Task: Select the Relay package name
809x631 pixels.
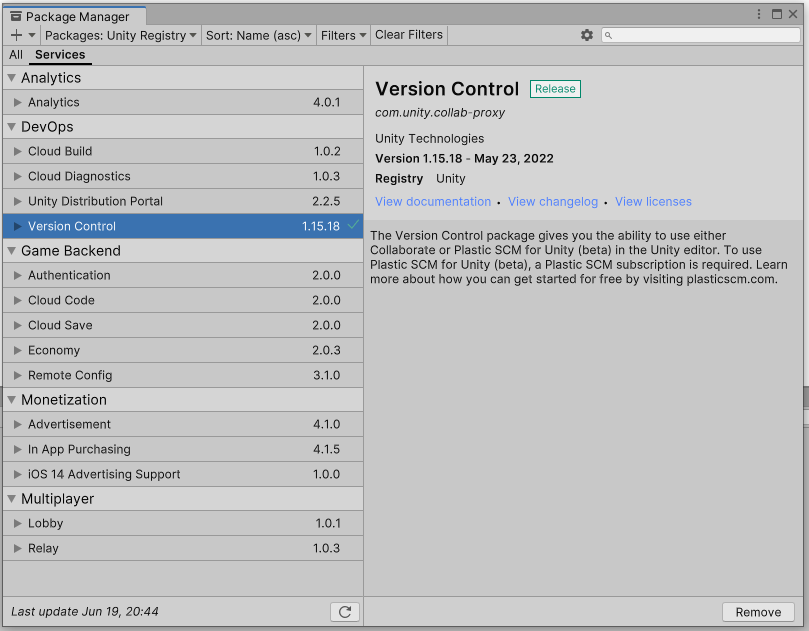Action: [x=43, y=548]
